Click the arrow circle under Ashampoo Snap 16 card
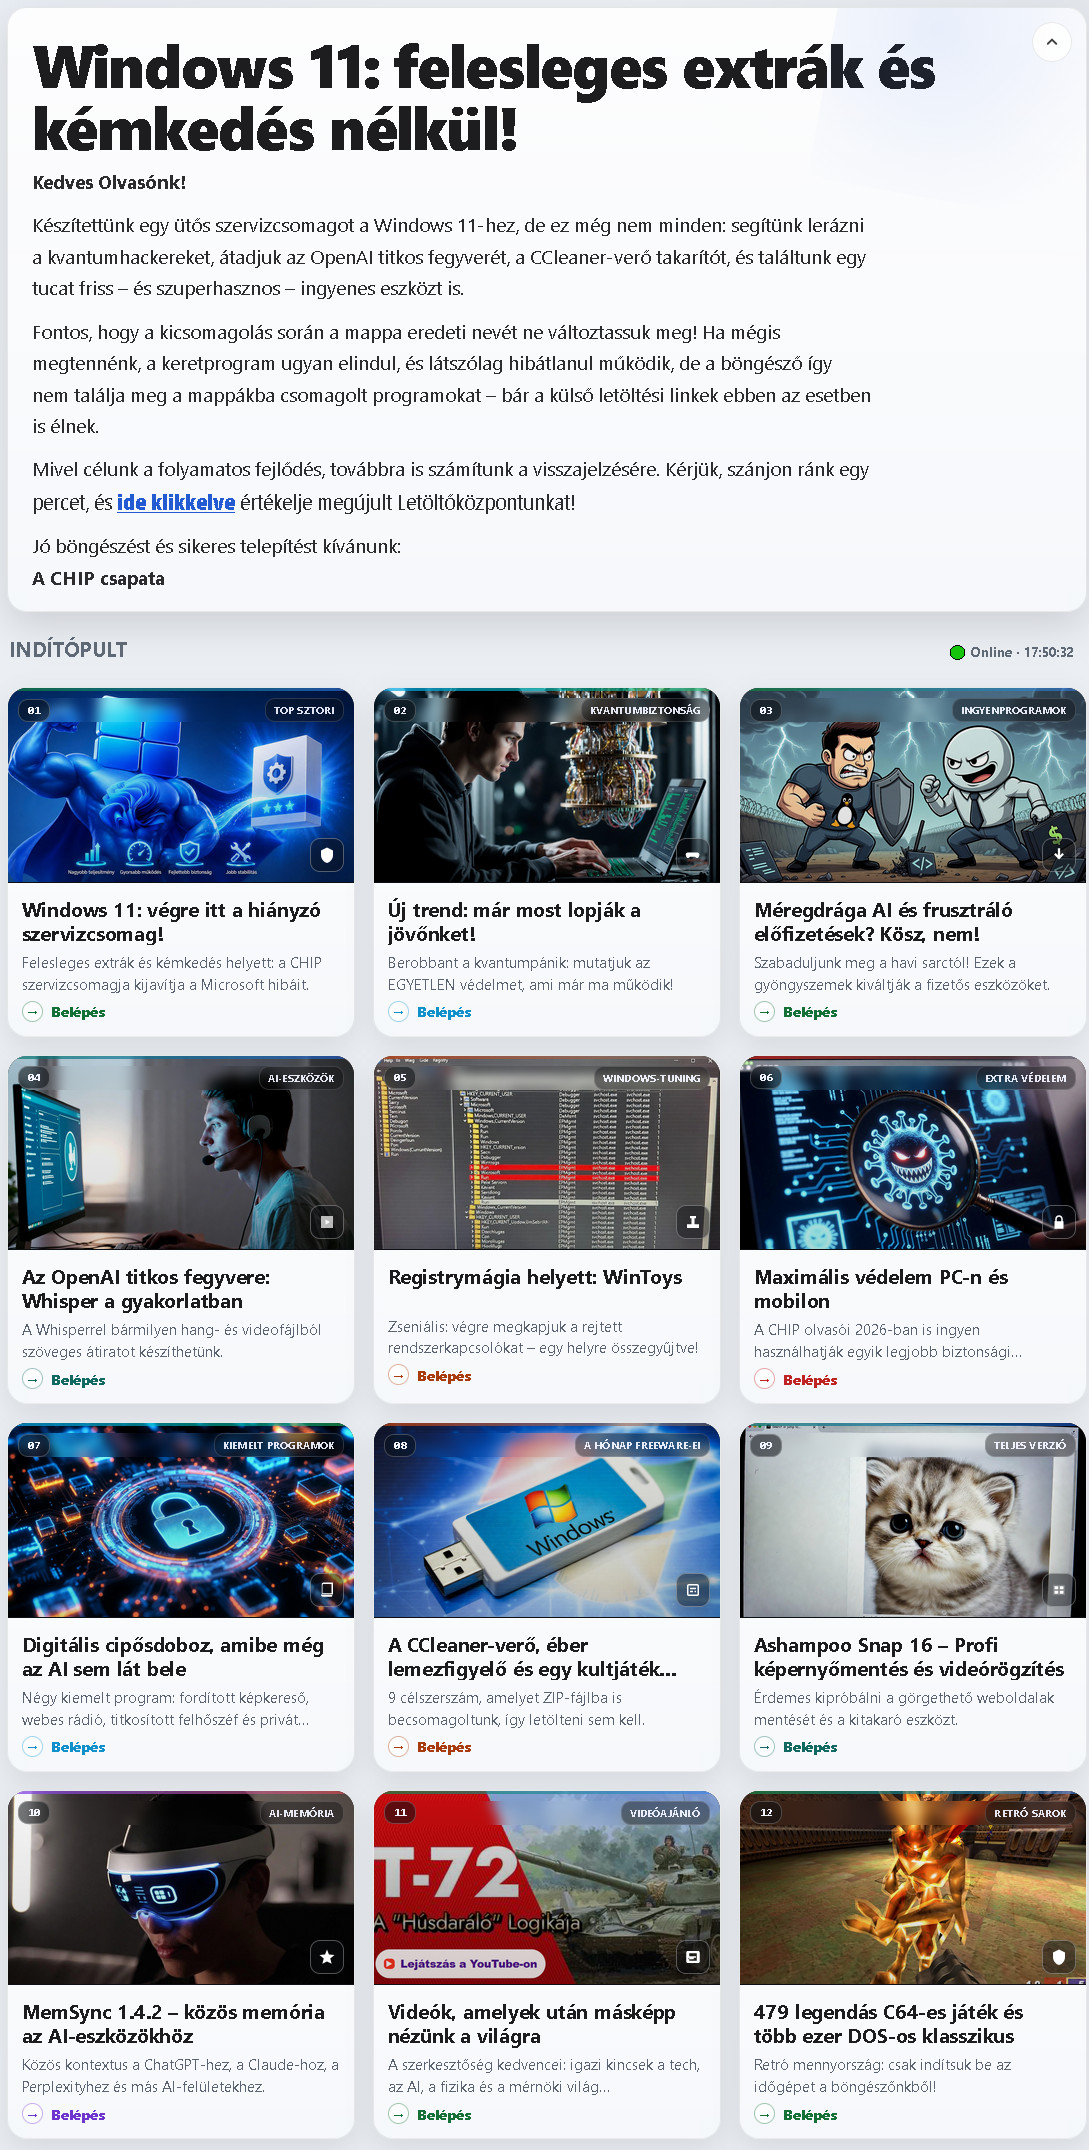 click(x=765, y=1747)
